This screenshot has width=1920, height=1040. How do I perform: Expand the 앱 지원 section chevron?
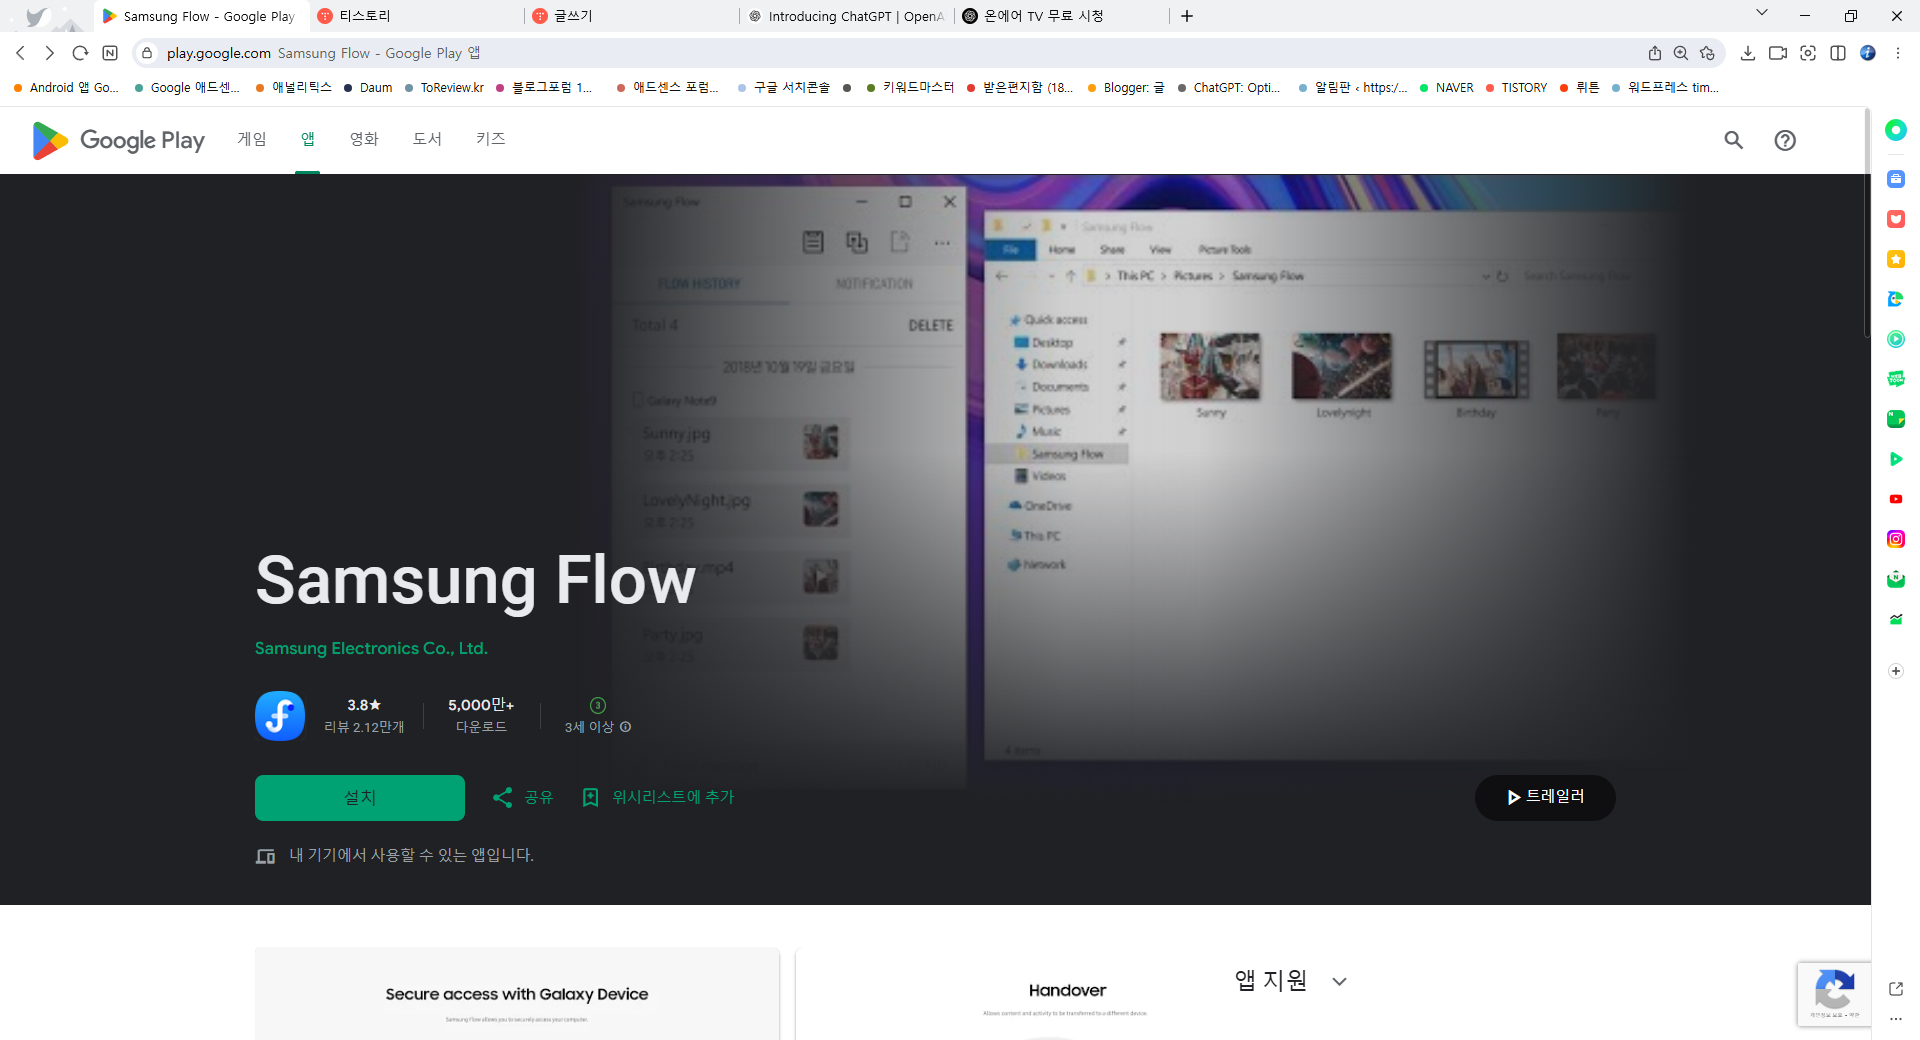(1339, 981)
